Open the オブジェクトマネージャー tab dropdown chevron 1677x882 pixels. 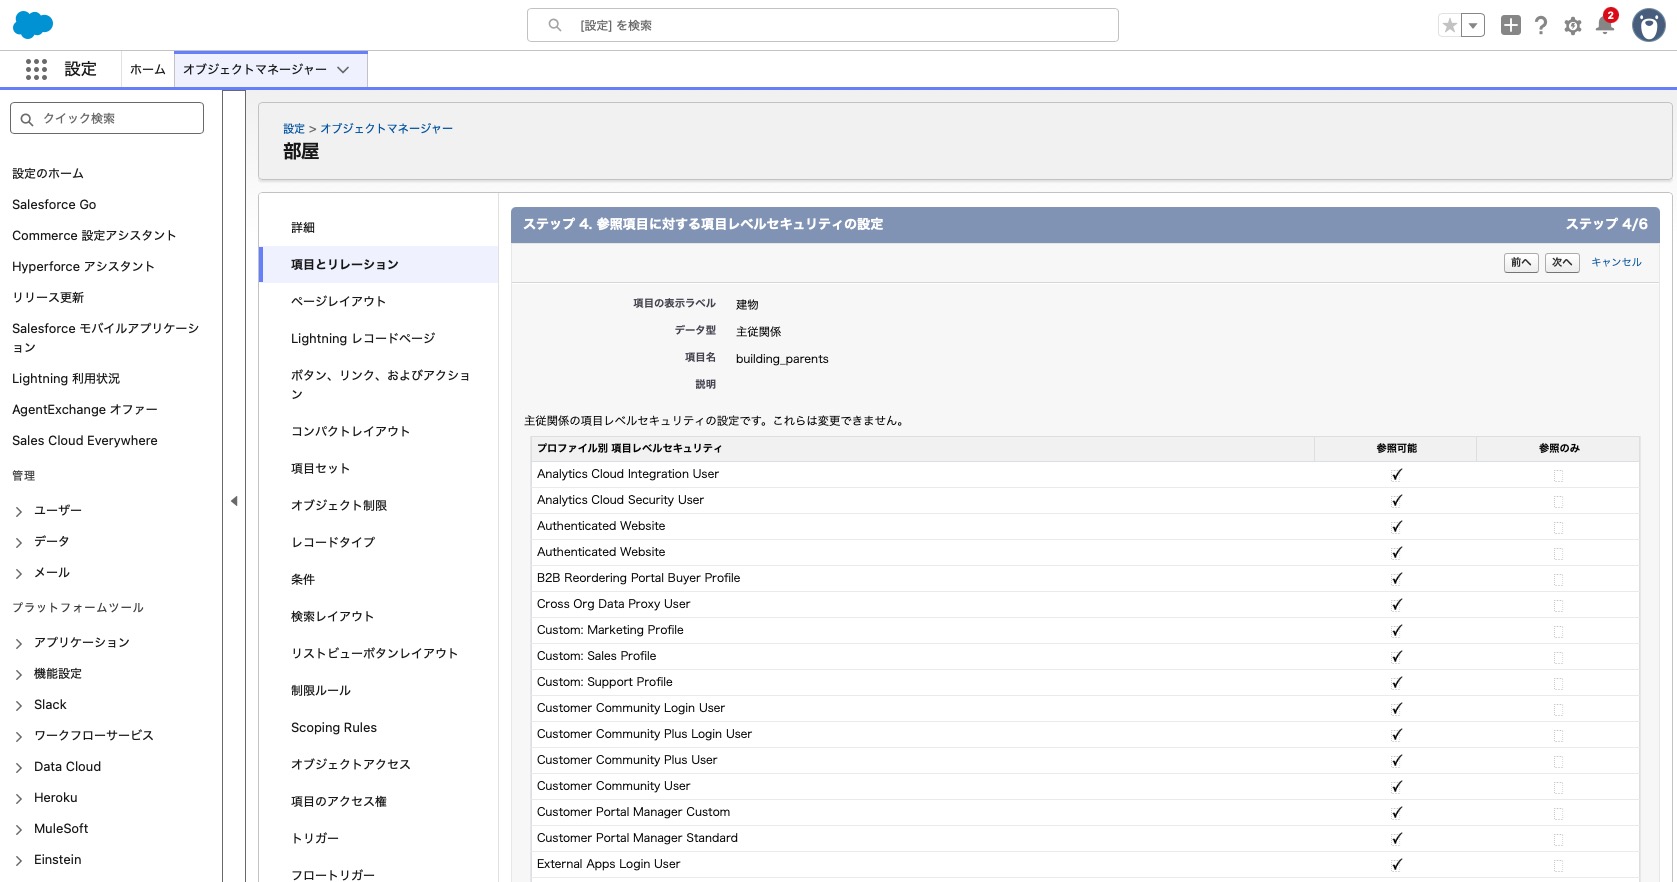[x=343, y=70]
